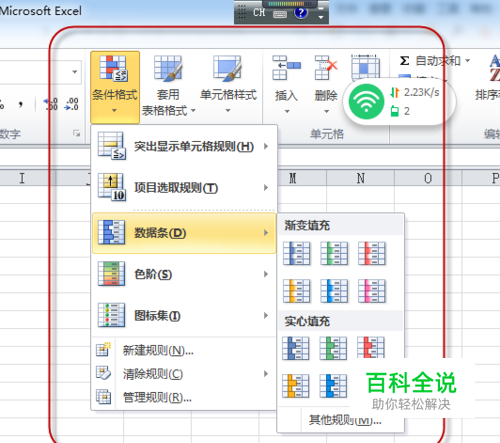The width and height of the screenshot is (500, 443).
Task: Expand the 套用表格格式 dropdown arrow
Action: (x=193, y=110)
